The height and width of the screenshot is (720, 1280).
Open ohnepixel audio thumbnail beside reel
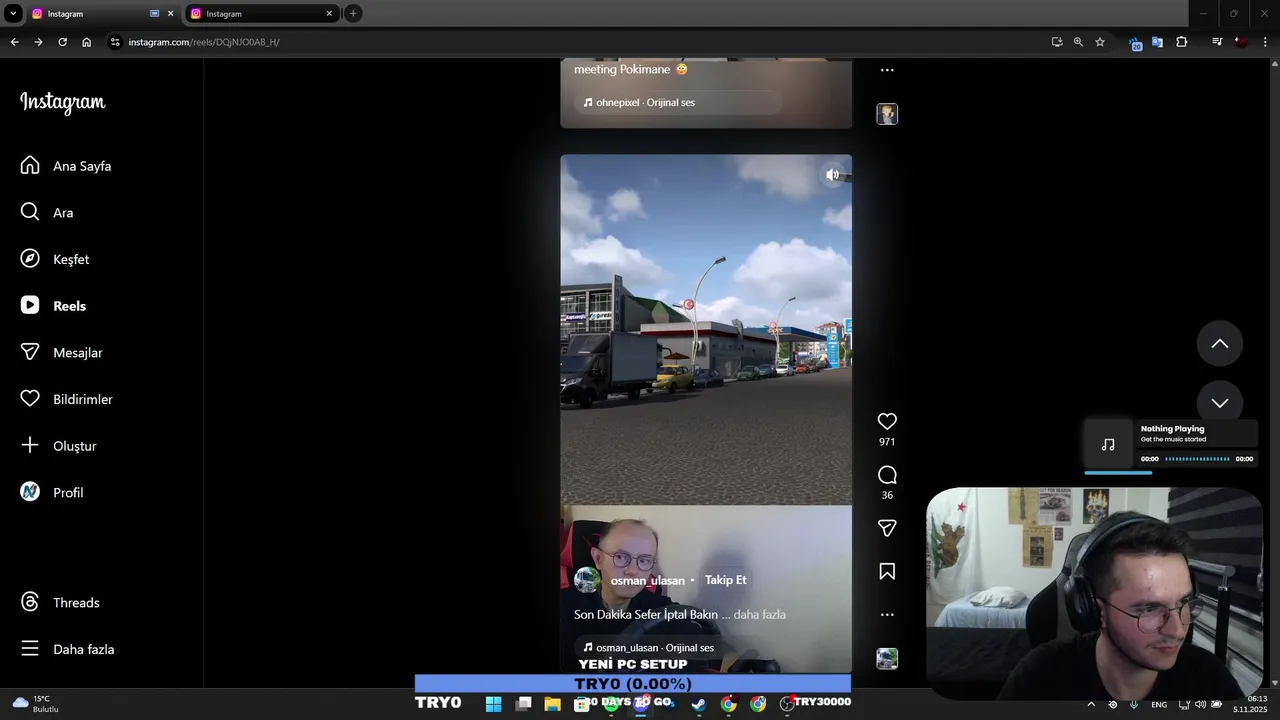click(887, 114)
